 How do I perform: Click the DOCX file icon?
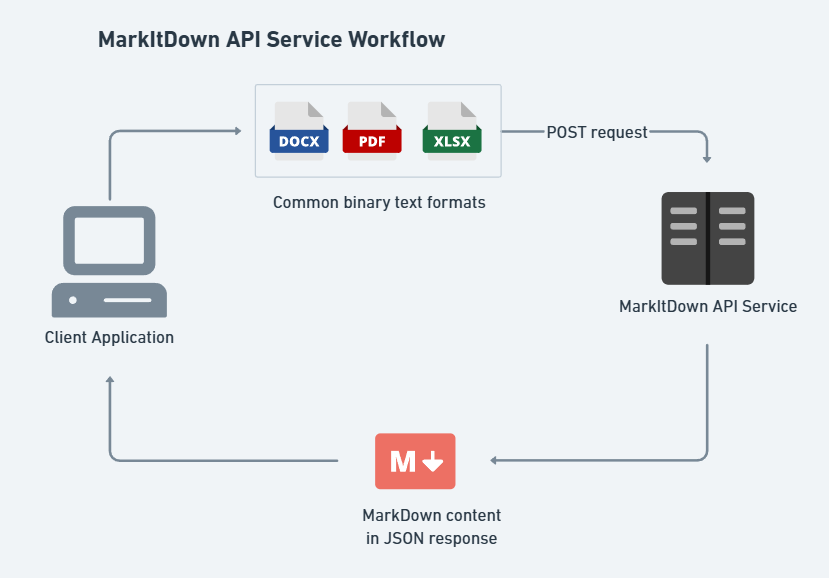click(299, 131)
